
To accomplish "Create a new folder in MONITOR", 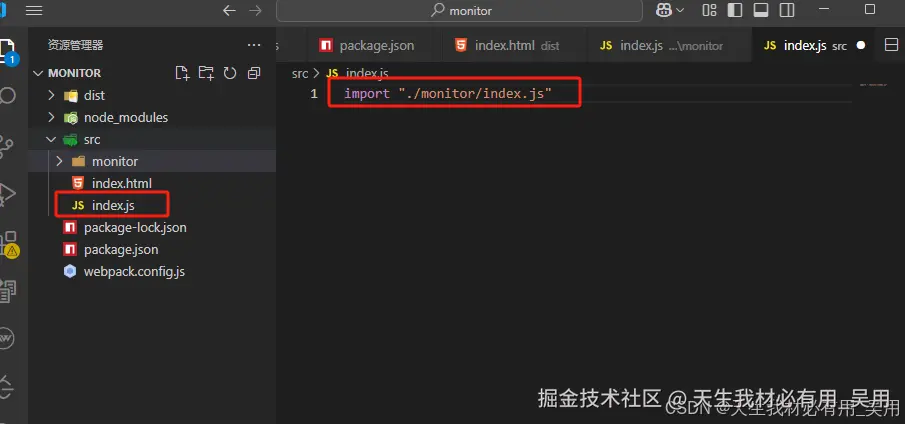I will 206,73.
